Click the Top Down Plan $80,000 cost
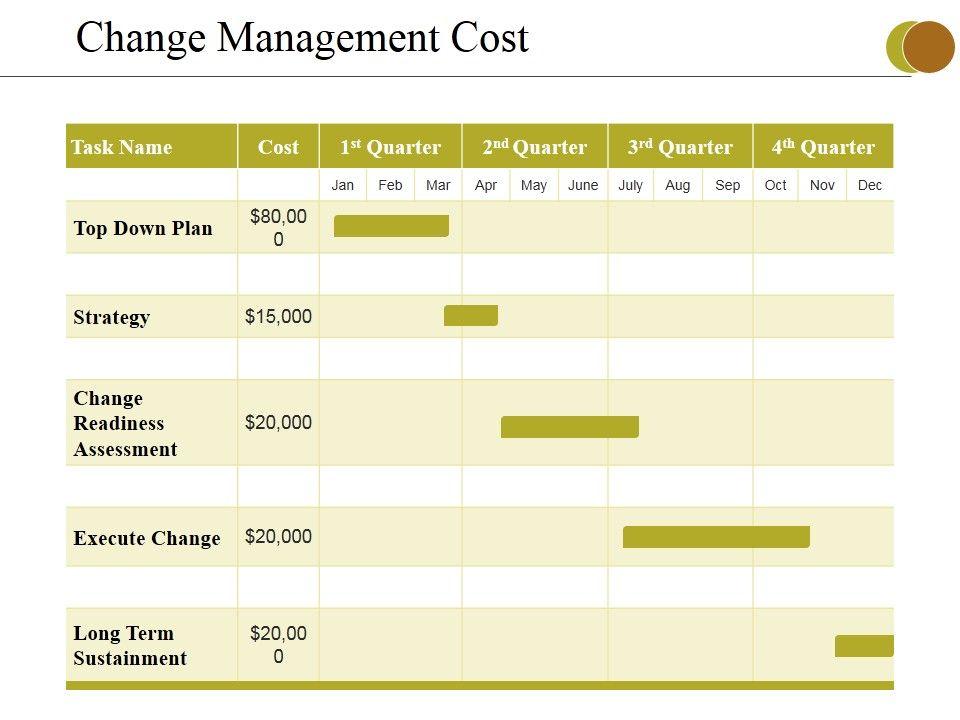 coord(278,228)
